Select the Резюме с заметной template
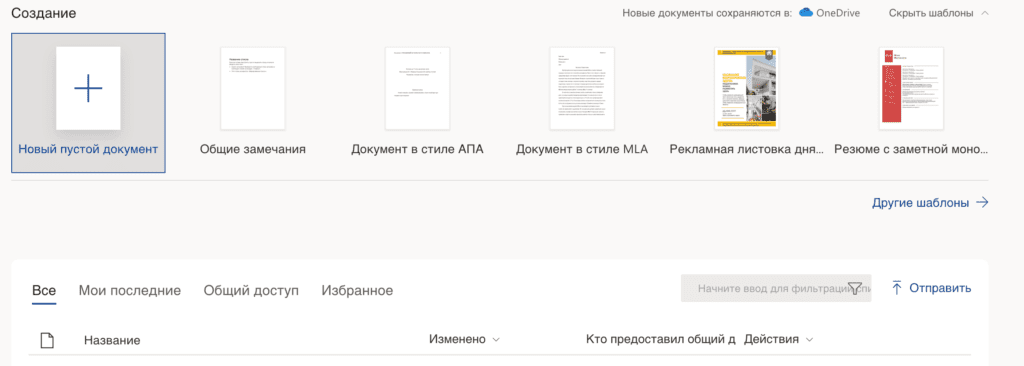Image resolution: width=1024 pixels, height=366 pixels. pyautogui.click(x=911, y=88)
